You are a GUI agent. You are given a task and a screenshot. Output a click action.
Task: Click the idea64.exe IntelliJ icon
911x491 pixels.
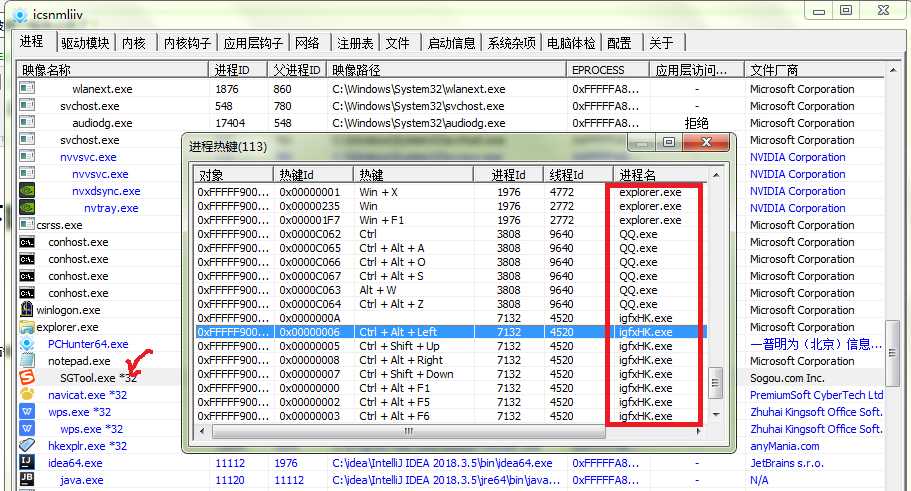[27, 462]
